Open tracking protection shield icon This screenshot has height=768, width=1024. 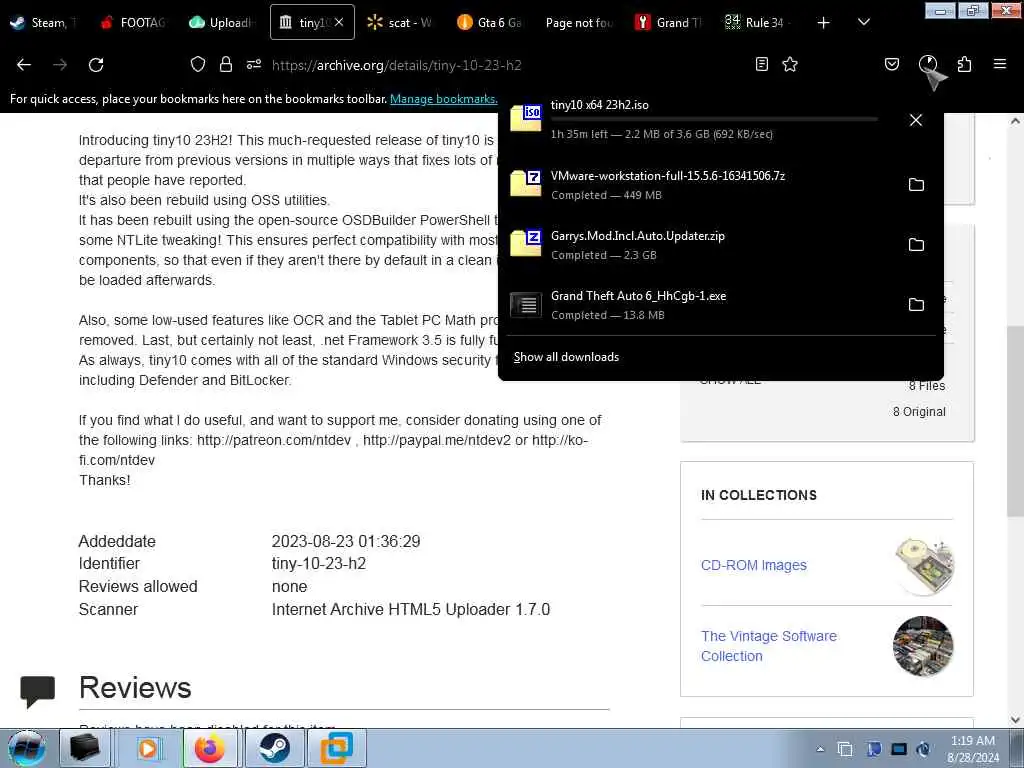tap(198, 64)
